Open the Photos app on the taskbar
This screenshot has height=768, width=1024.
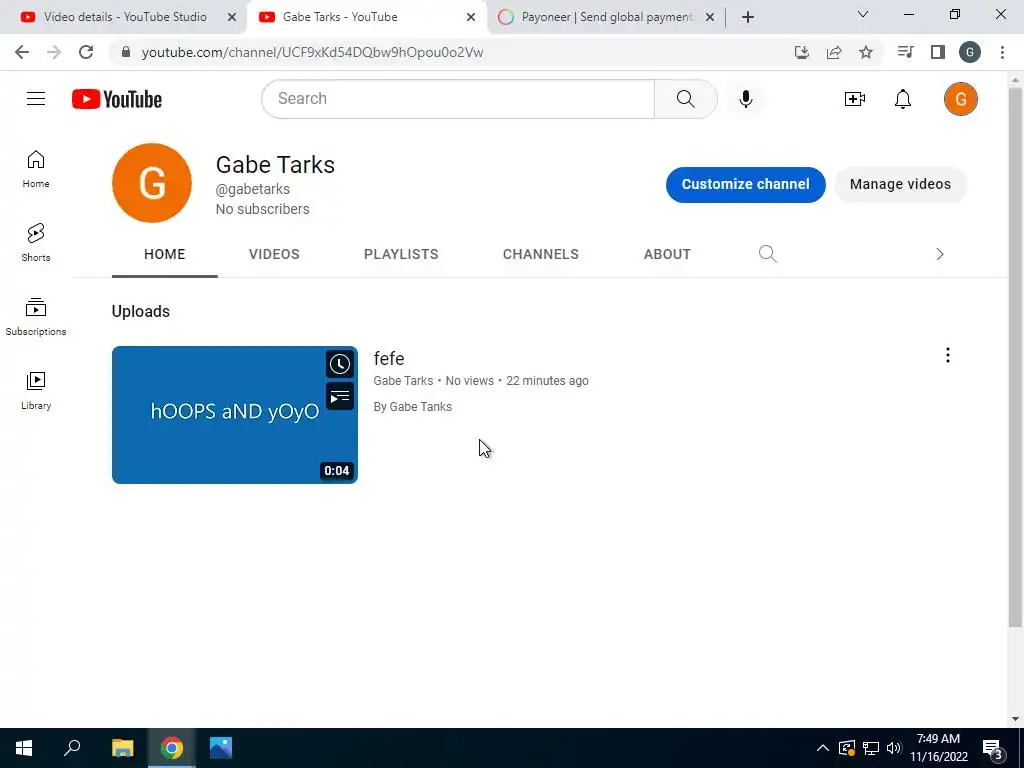221,748
